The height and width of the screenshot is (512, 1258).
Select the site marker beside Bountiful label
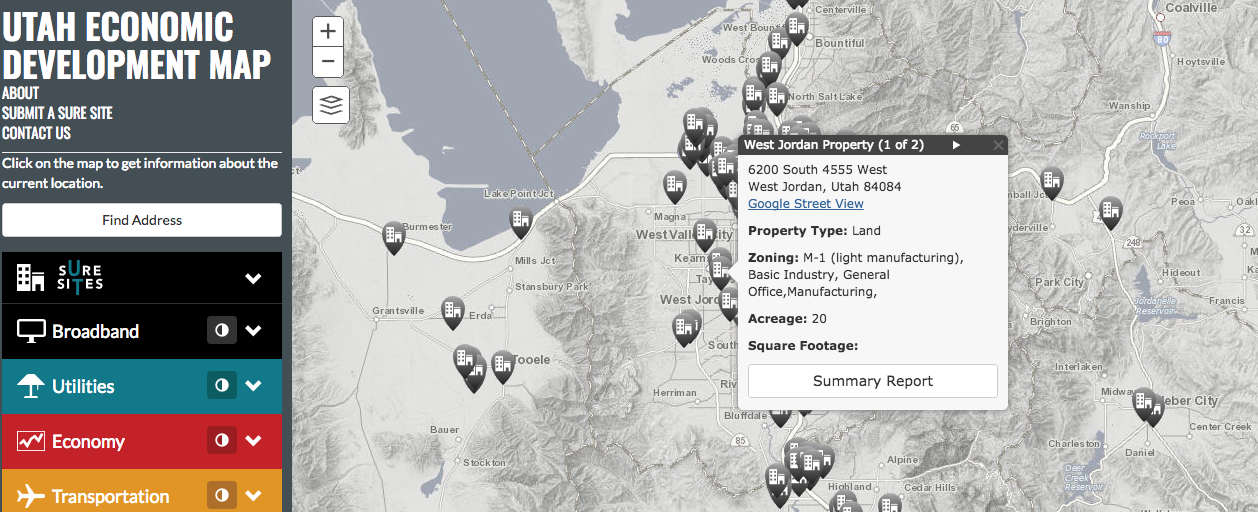pos(797,29)
